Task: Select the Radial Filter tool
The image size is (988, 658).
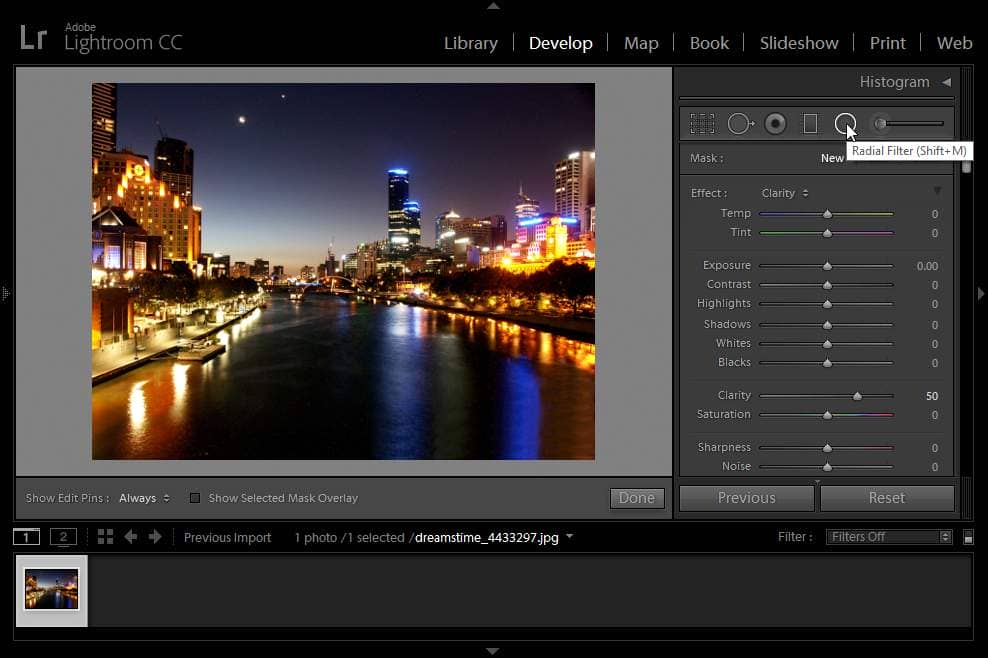Action: coord(845,124)
